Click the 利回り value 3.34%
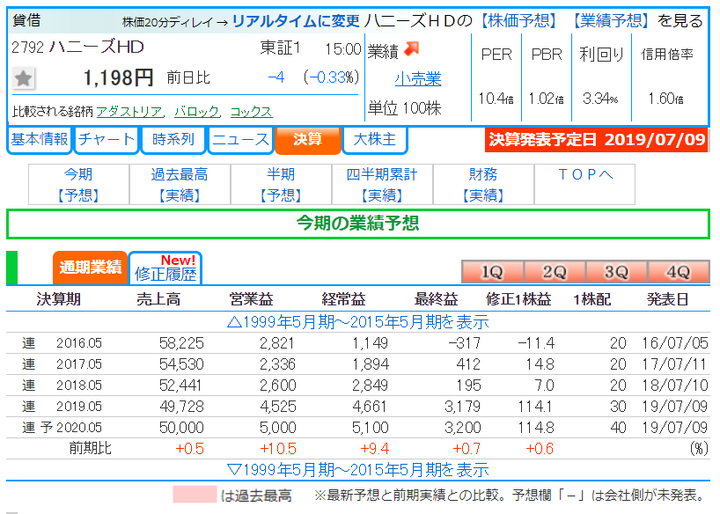This screenshot has height=514, width=720. click(x=600, y=98)
